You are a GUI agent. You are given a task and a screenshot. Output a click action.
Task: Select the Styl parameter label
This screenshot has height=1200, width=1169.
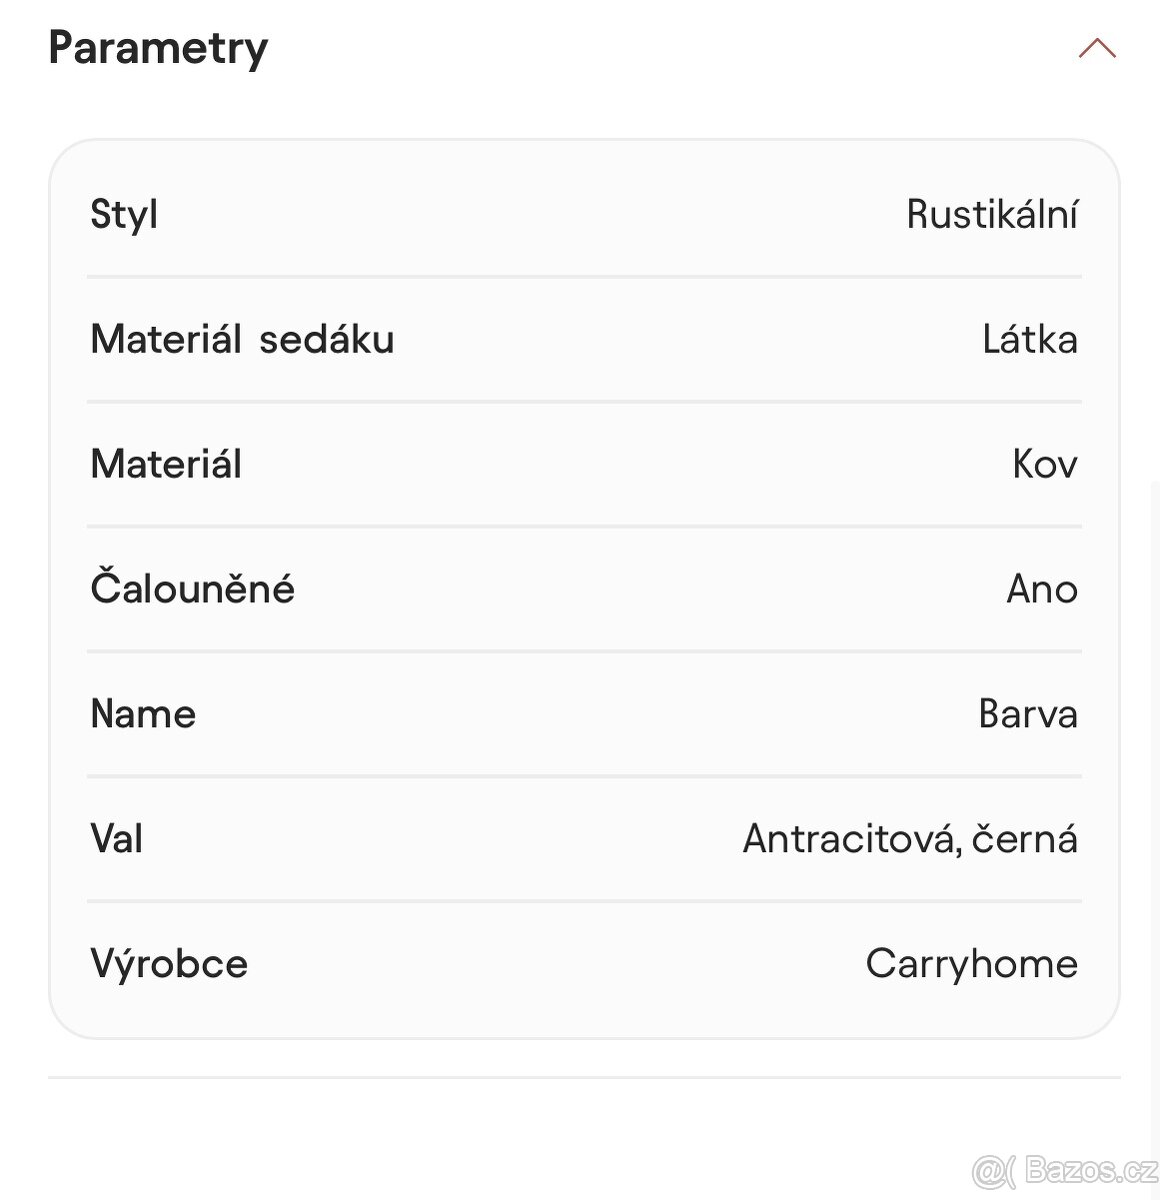pos(124,214)
